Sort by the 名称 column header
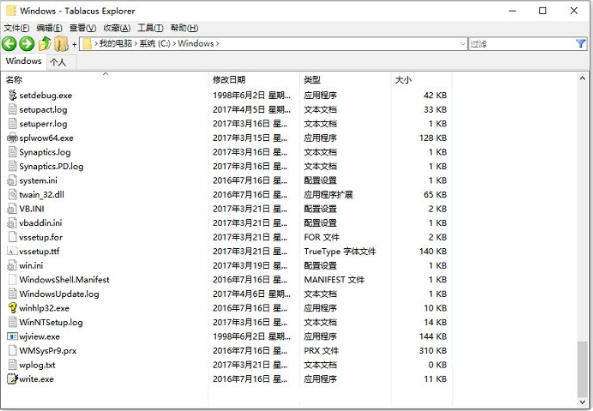 coord(105,80)
